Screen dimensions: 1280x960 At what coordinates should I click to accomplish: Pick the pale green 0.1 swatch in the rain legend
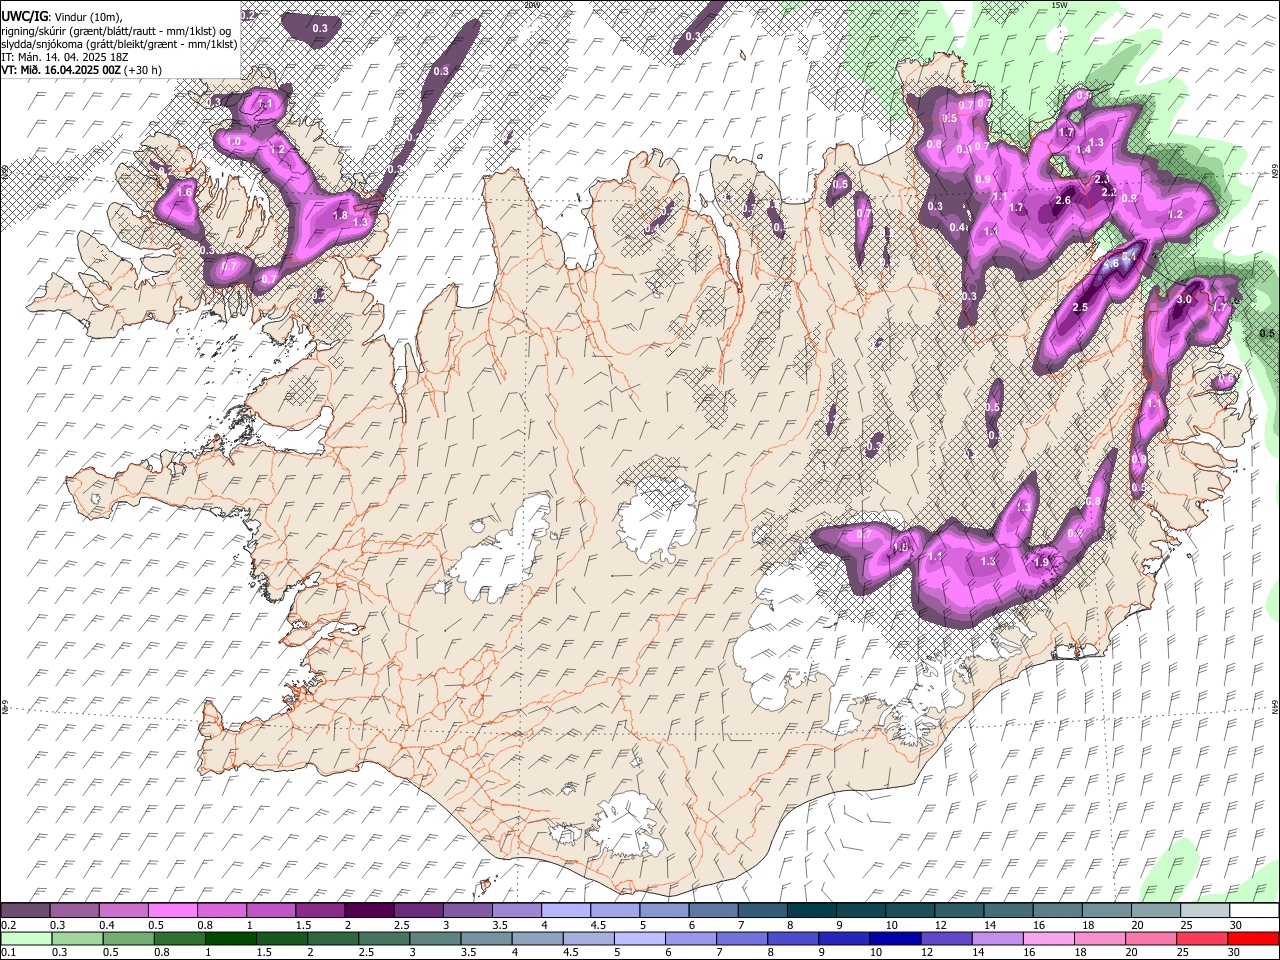26,938
